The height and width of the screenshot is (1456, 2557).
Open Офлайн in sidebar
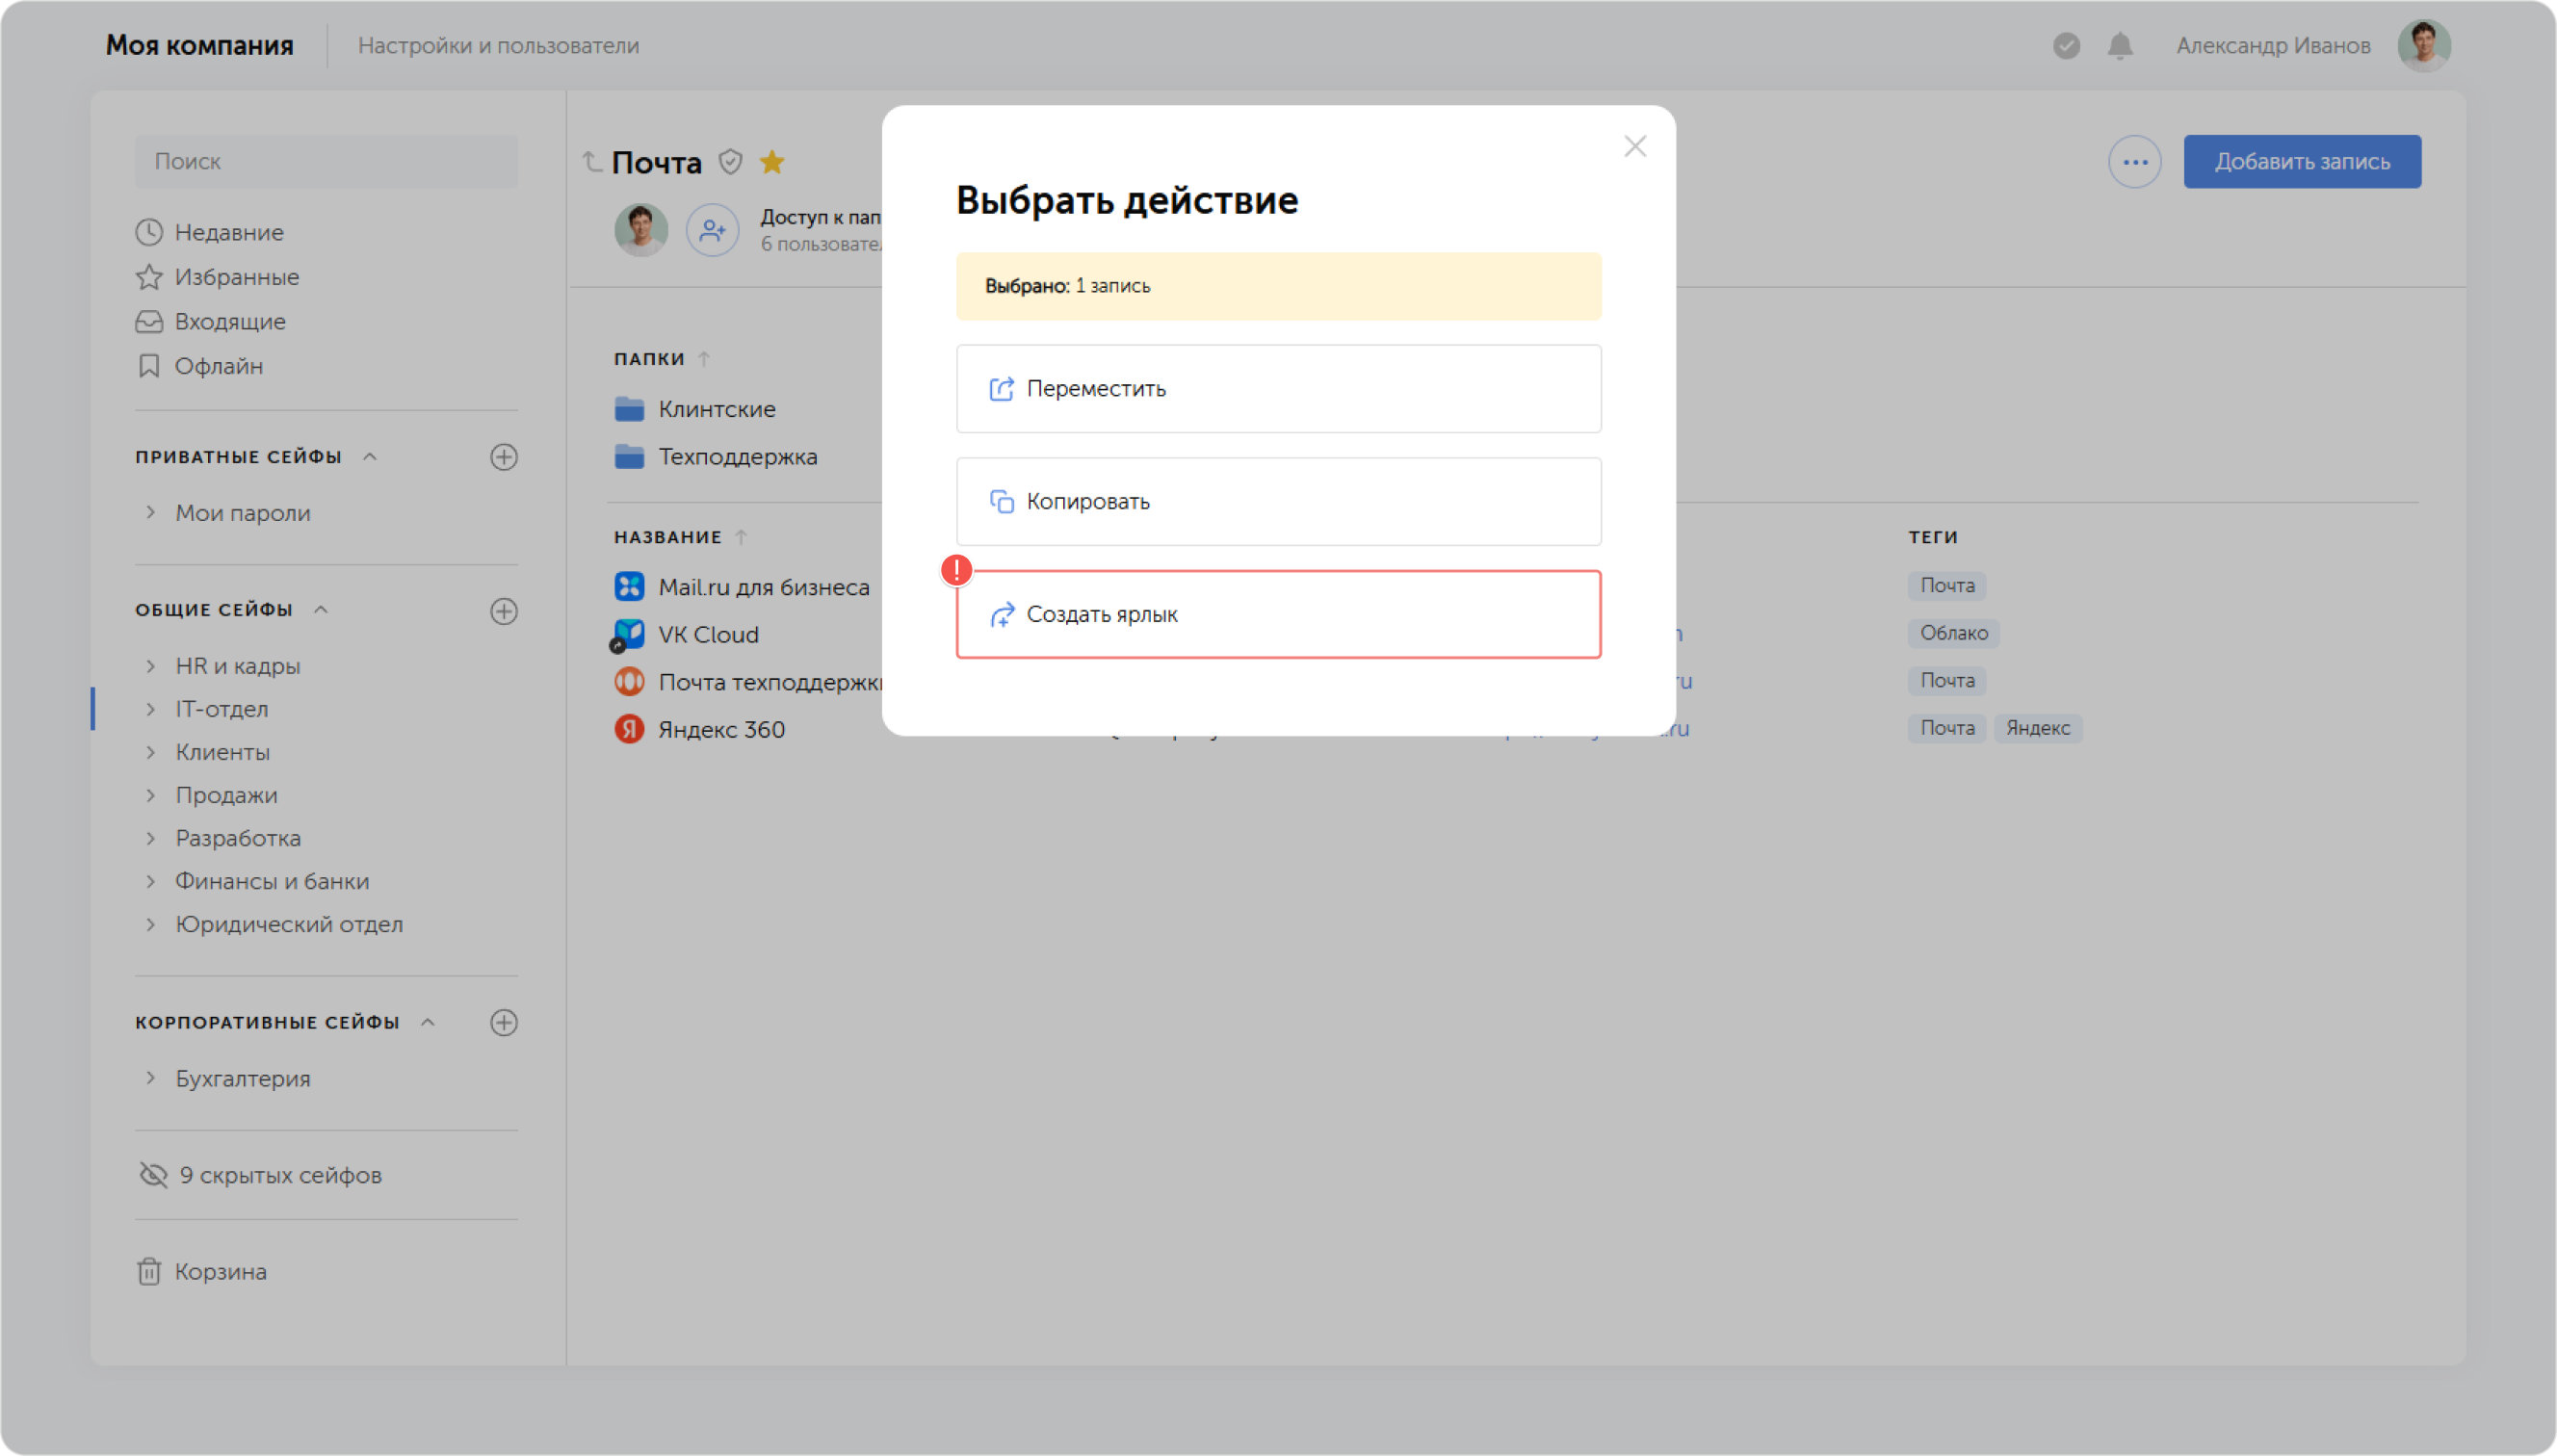200,366
